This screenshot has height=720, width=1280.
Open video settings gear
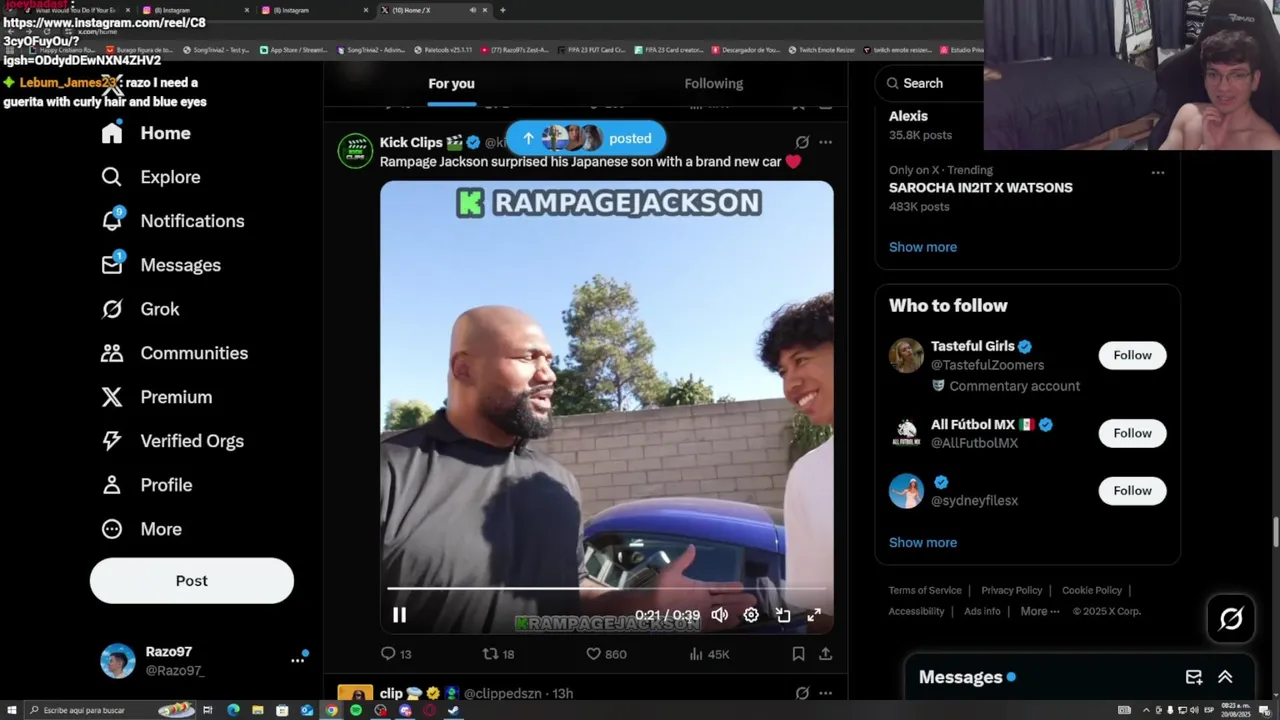751,615
